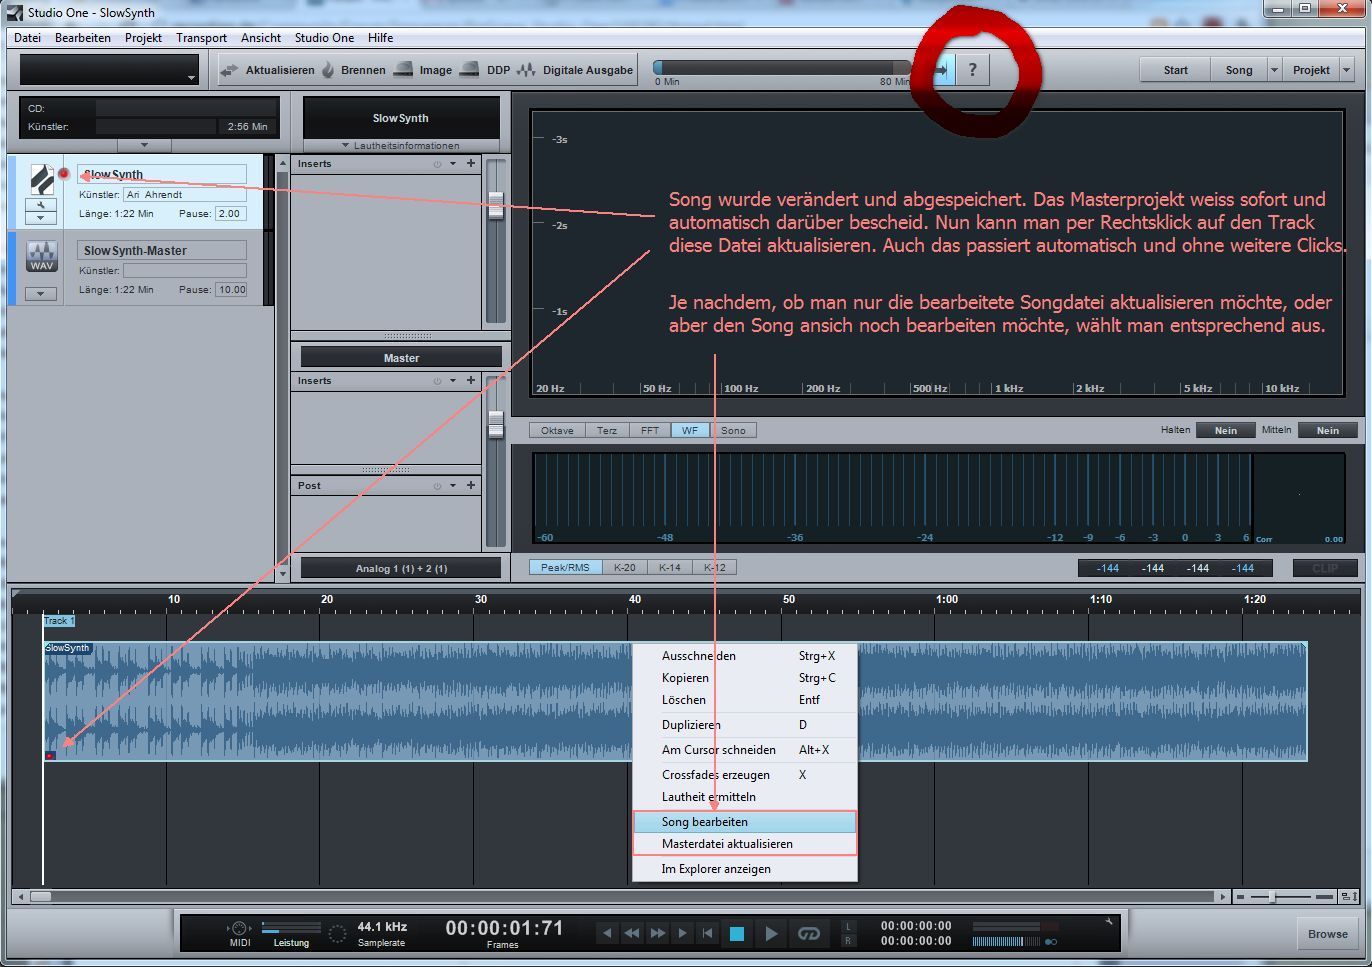
Task: Open the top-left preset selector dropdown
Action: 191,77
